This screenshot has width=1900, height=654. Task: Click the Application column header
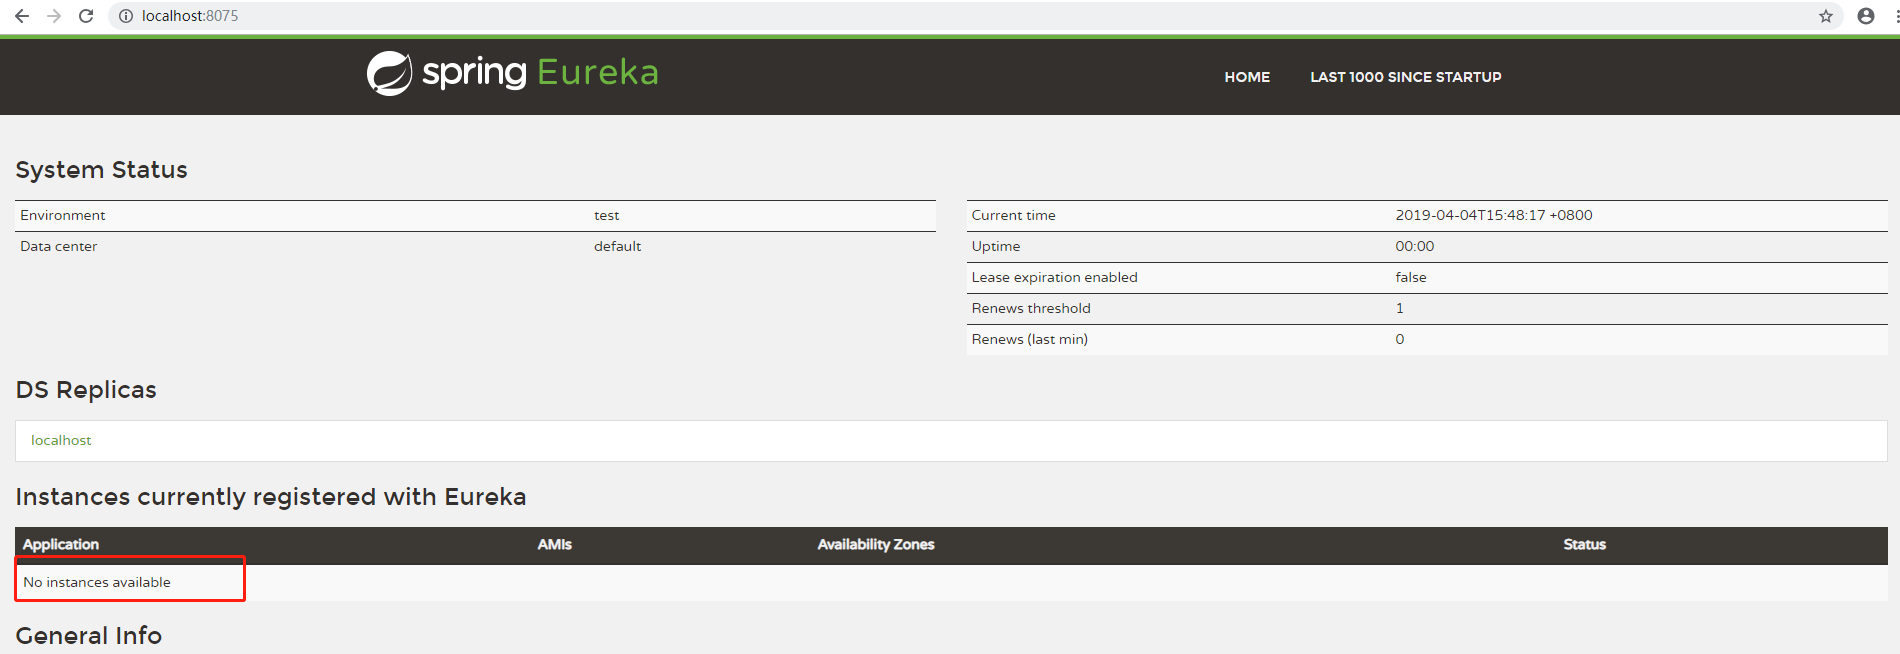pyautogui.click(x=61, y=544)
